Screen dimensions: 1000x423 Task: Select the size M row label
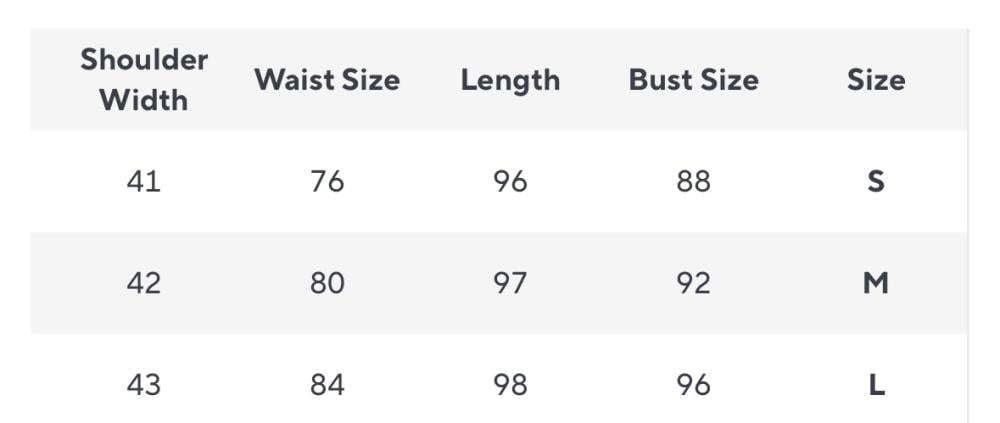(876, 283)
